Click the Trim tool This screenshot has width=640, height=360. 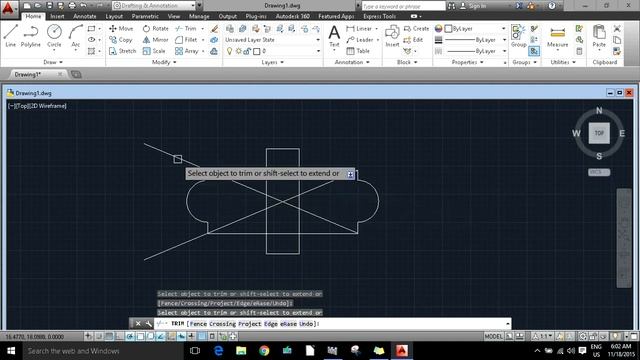[x=186, y=29]
